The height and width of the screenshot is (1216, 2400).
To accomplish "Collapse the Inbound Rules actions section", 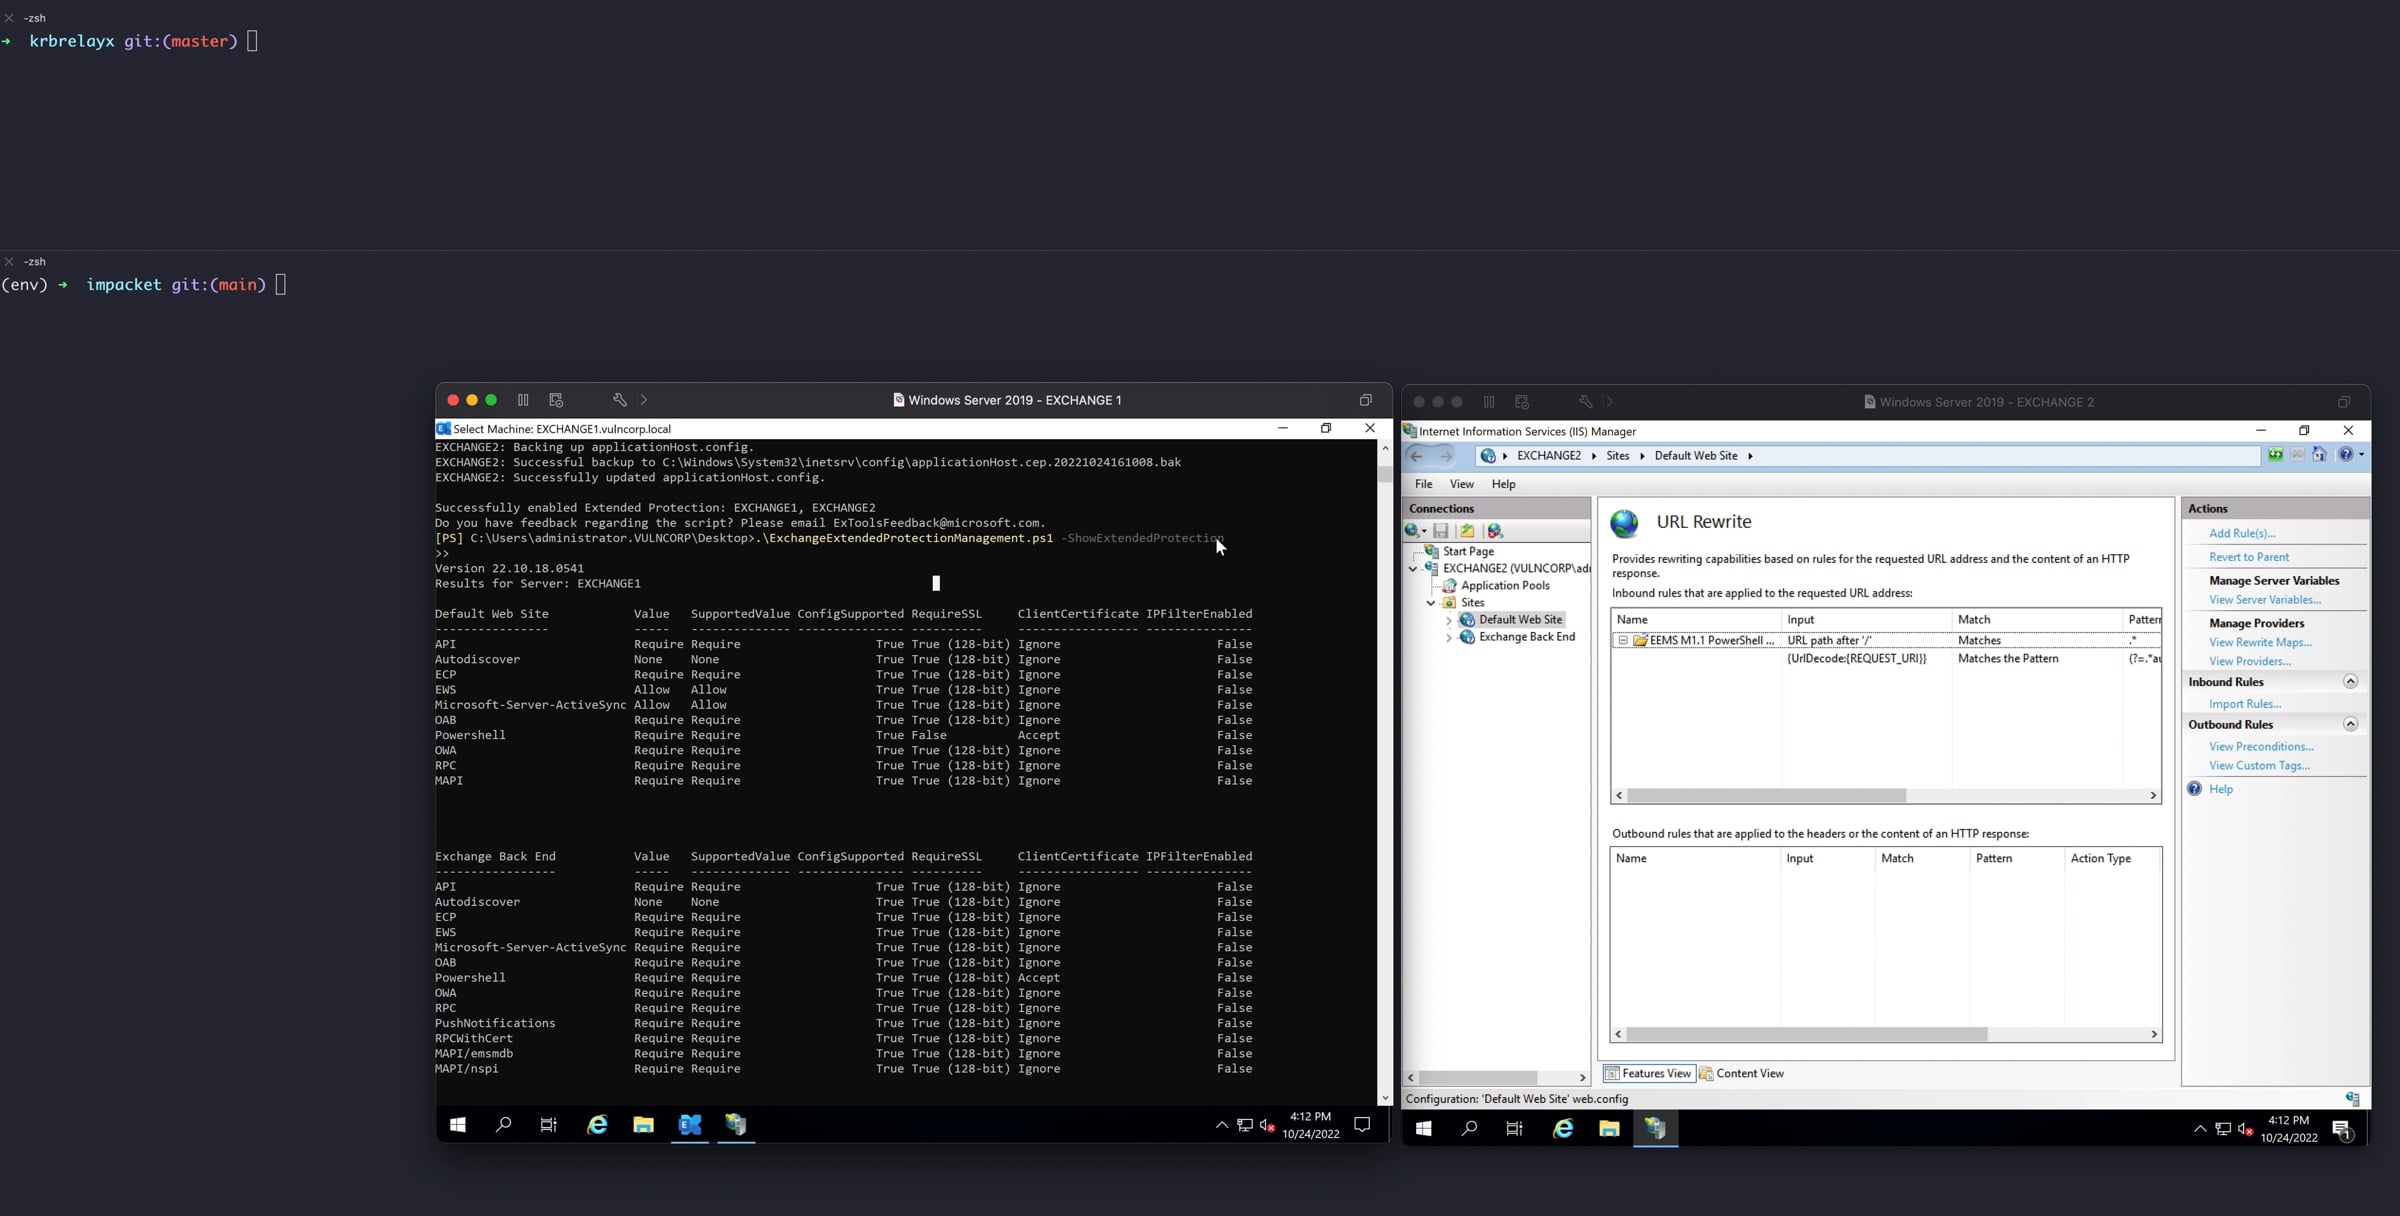I will coord(2350,682).
